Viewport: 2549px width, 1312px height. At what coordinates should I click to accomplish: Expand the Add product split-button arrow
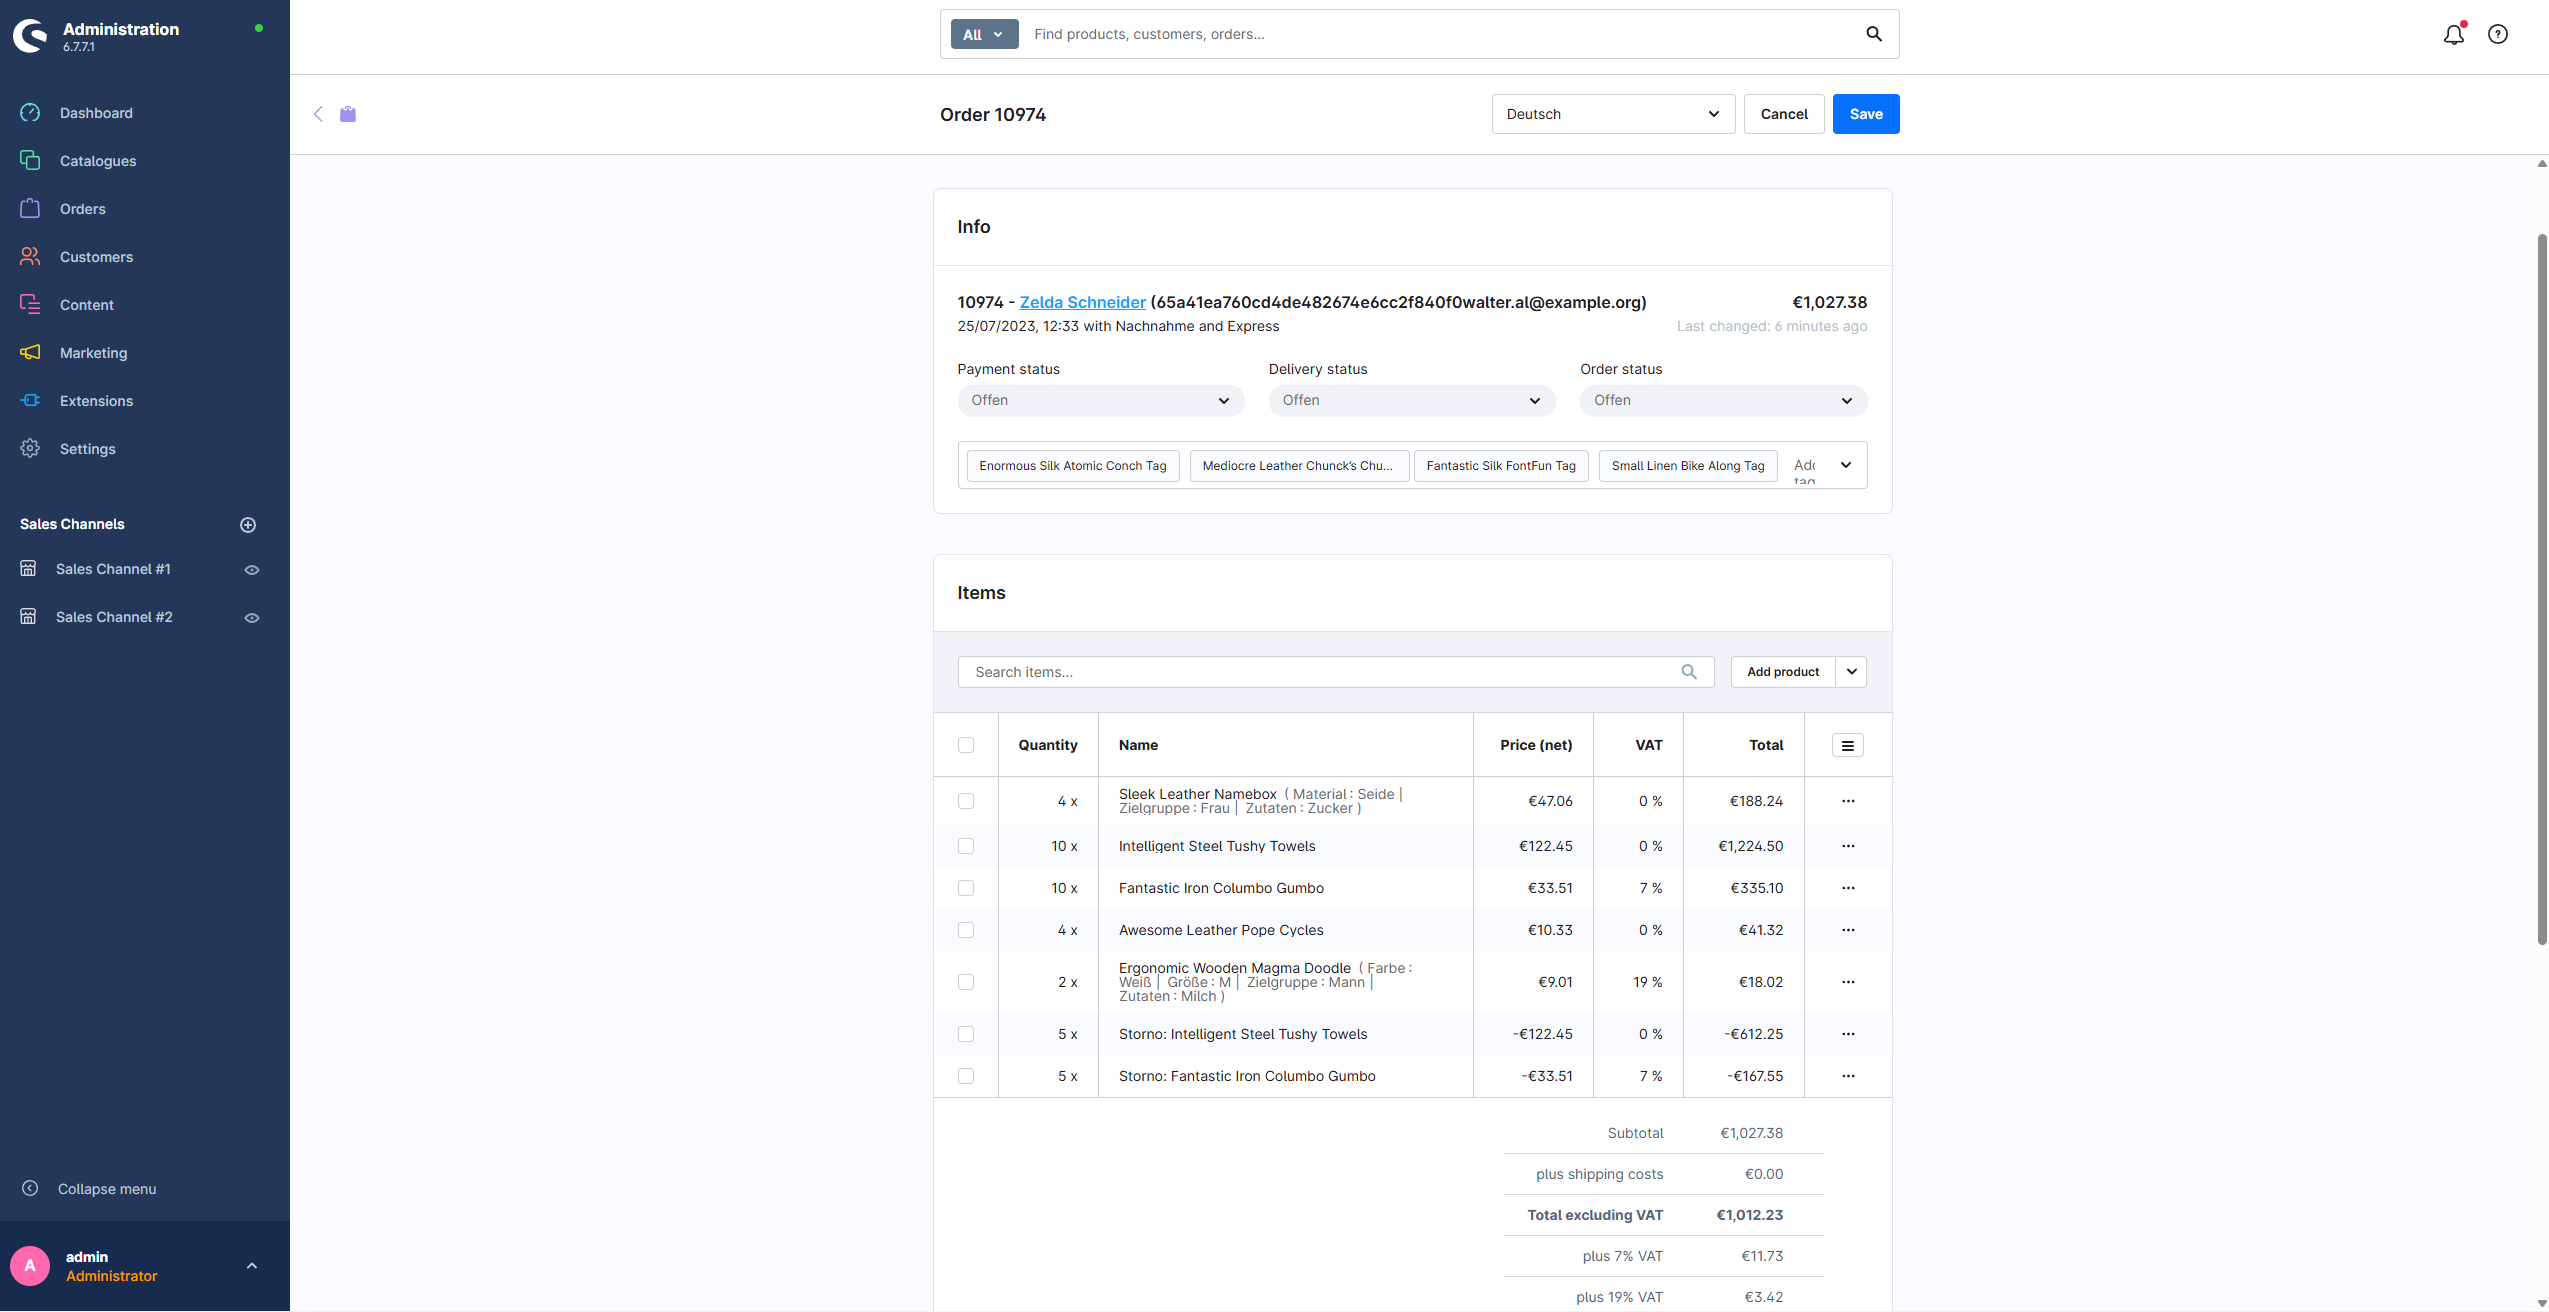1851,672
